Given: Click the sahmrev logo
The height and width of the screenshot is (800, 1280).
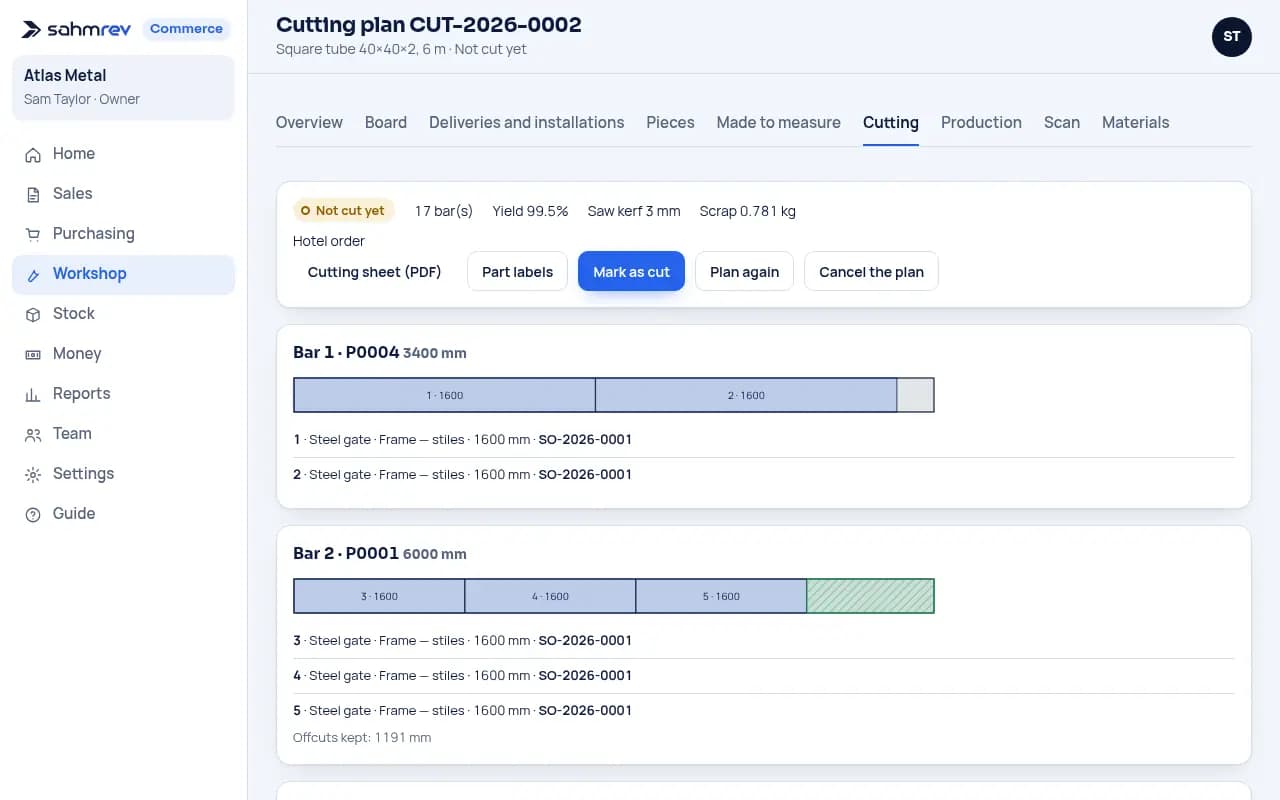Looking at the screenshot, I should click(x=76, y=29).
